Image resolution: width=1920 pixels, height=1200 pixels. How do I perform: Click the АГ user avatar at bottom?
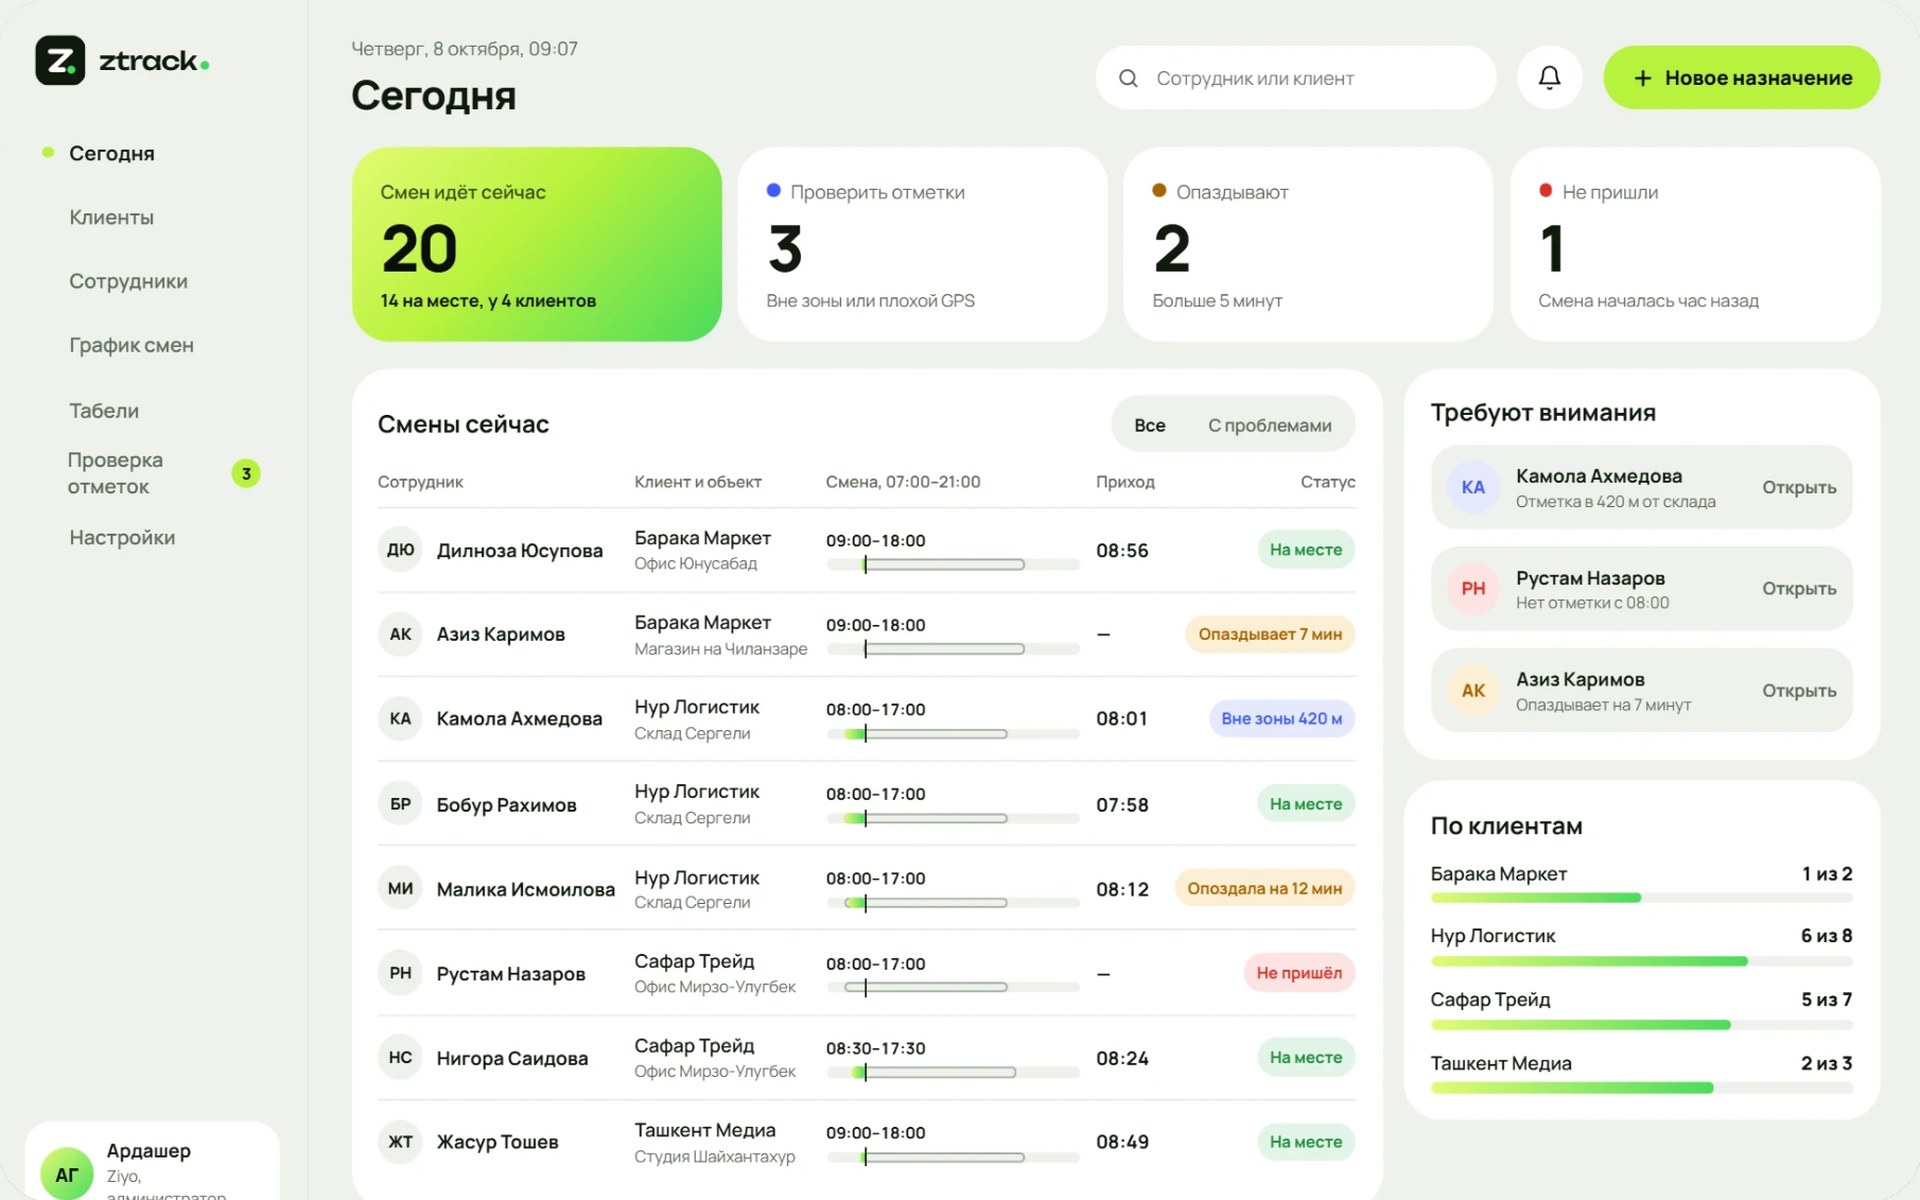(x=66, y=1174)
